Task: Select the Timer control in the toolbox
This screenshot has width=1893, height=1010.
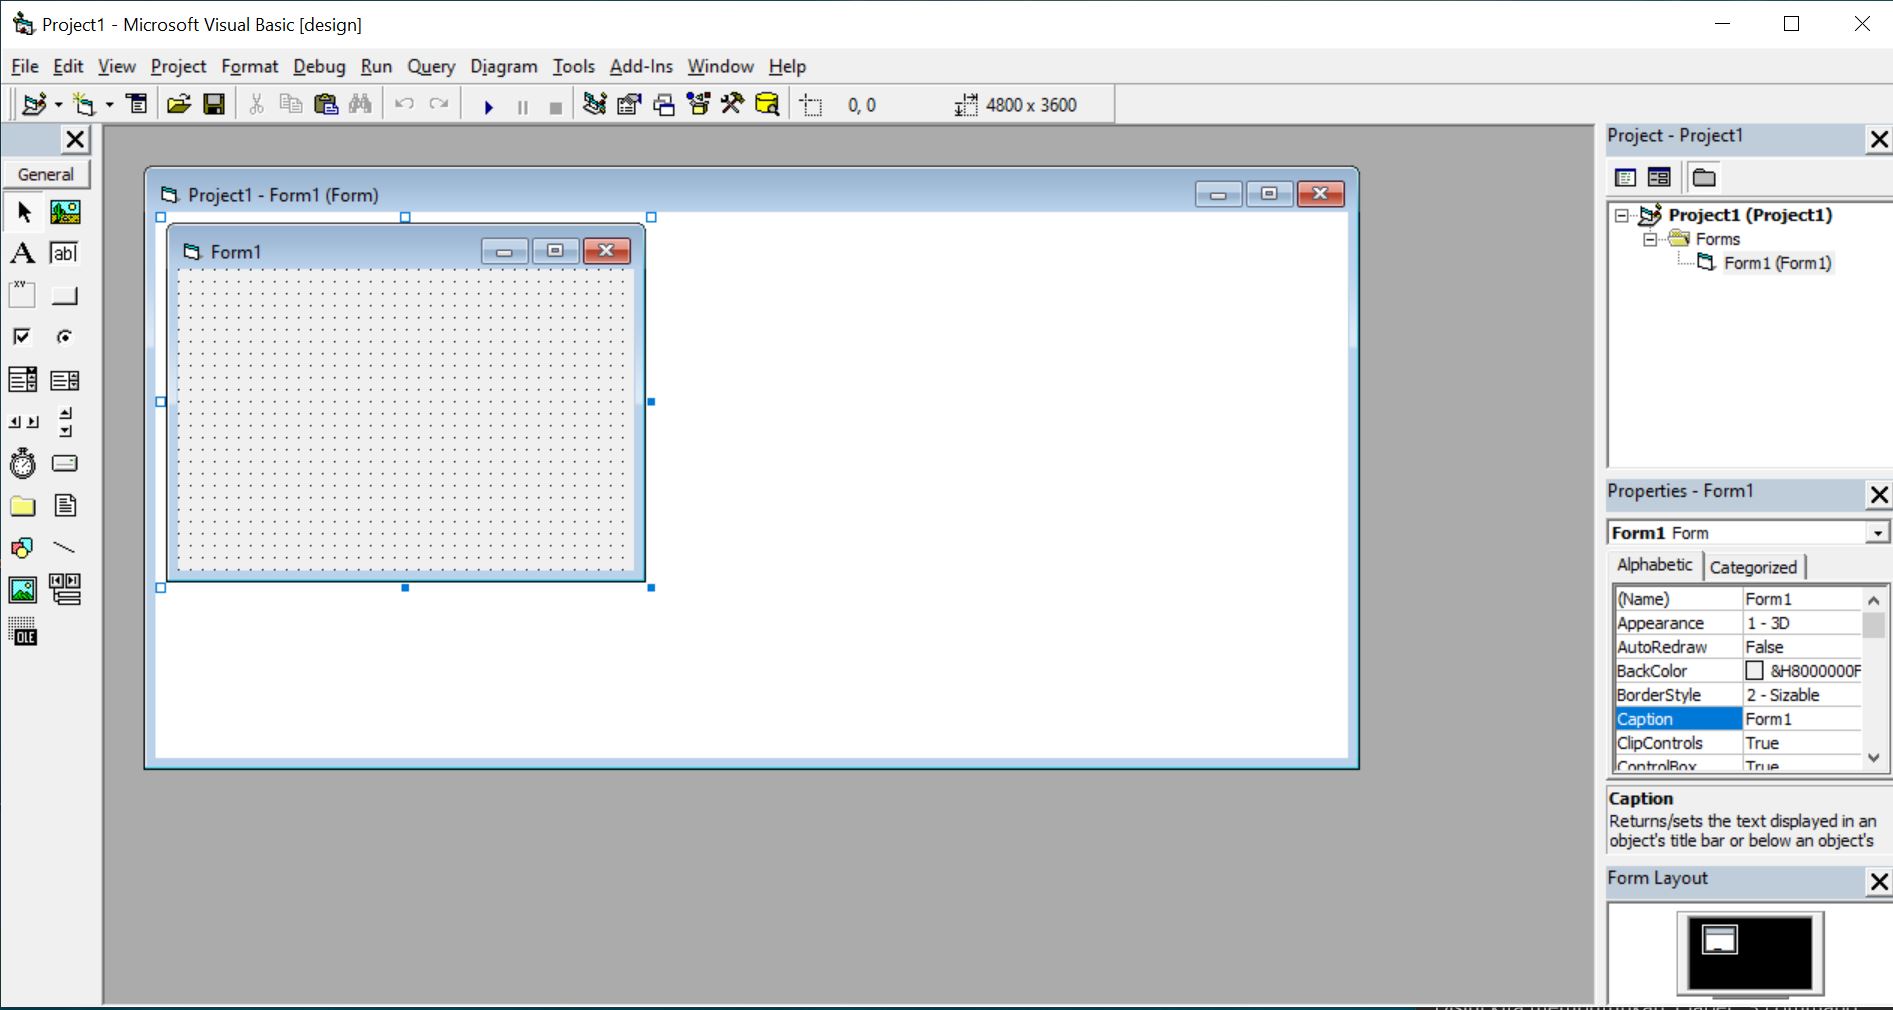Action: [x=21, y=463]
